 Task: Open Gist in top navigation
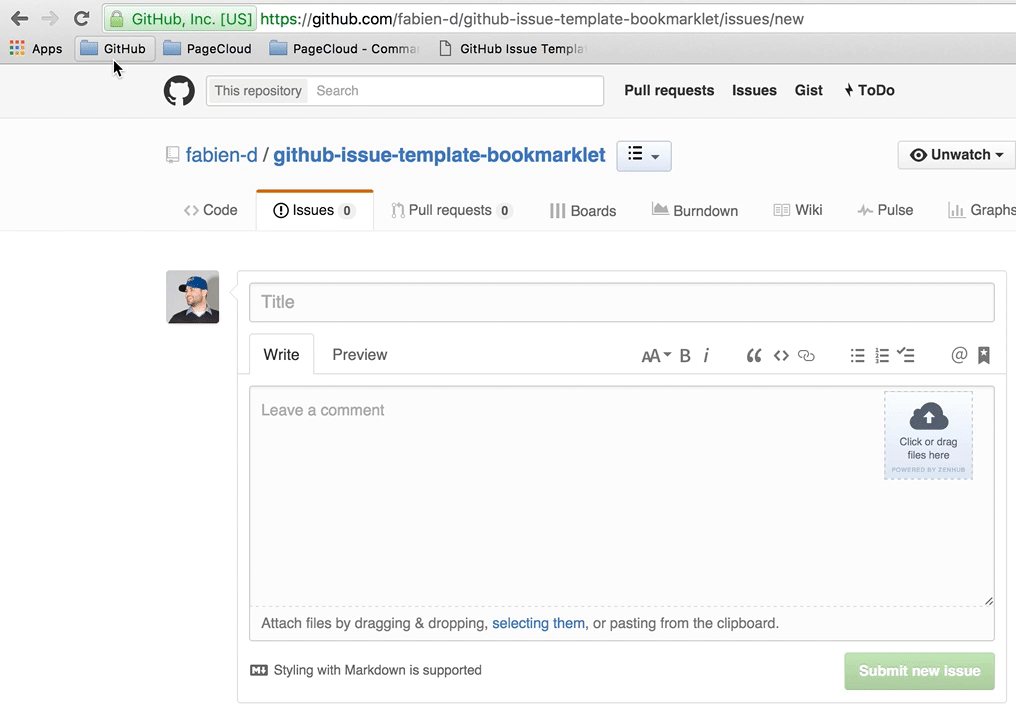(809, 90)
